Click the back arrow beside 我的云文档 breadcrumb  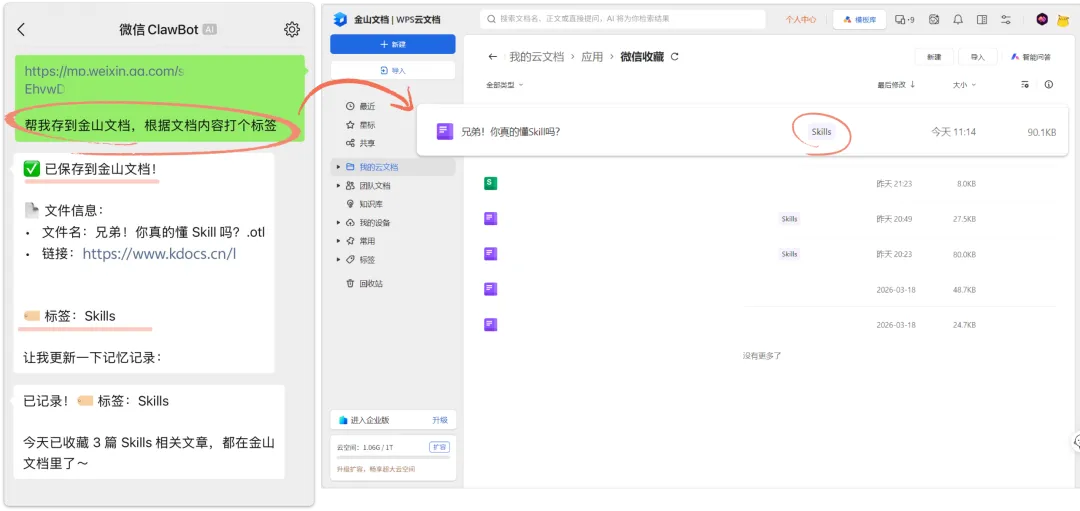click(x=492, y=56)
